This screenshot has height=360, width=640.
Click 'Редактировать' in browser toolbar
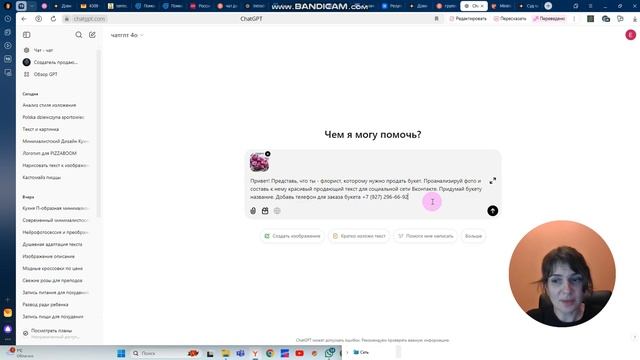[x=468, y=19]
